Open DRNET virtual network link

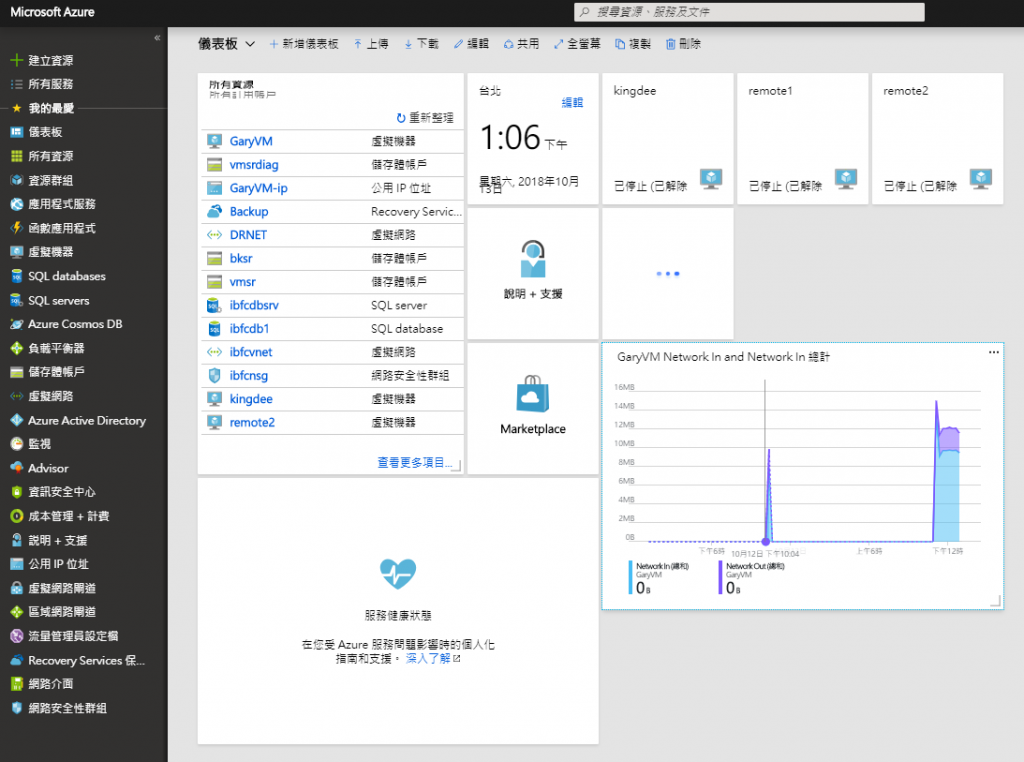click(248, 235)
